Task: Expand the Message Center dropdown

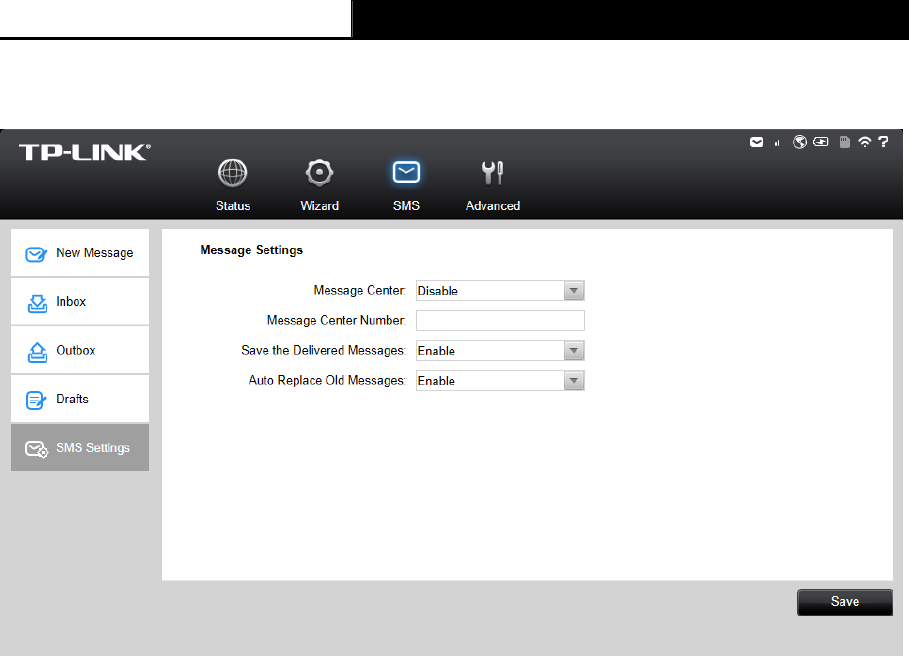Action: 500,290
